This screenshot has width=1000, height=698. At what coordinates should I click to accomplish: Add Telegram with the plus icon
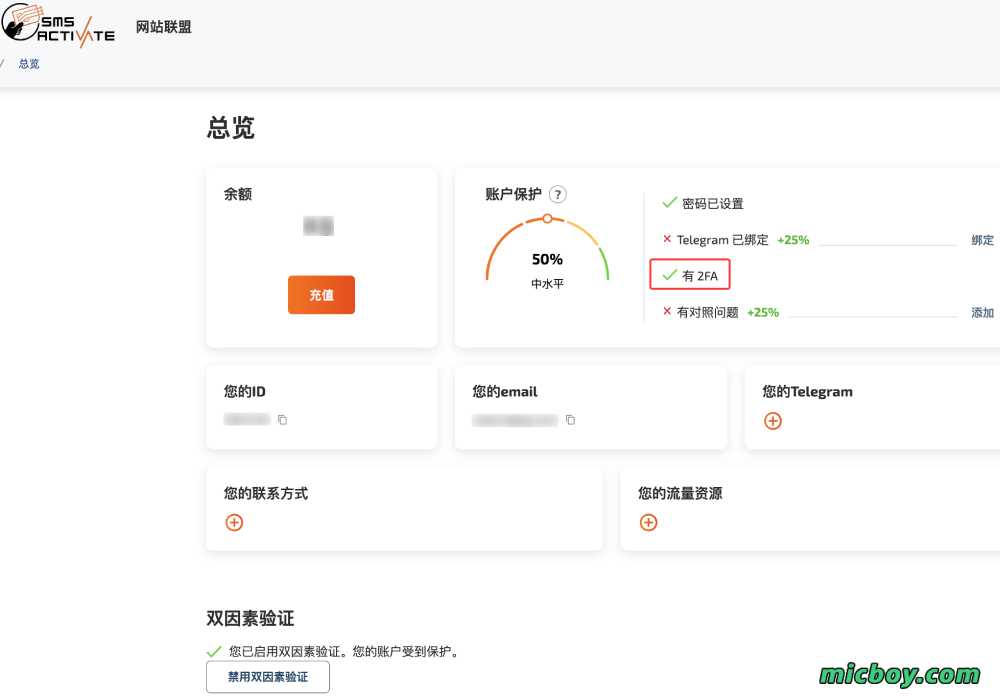pos(772,421)
